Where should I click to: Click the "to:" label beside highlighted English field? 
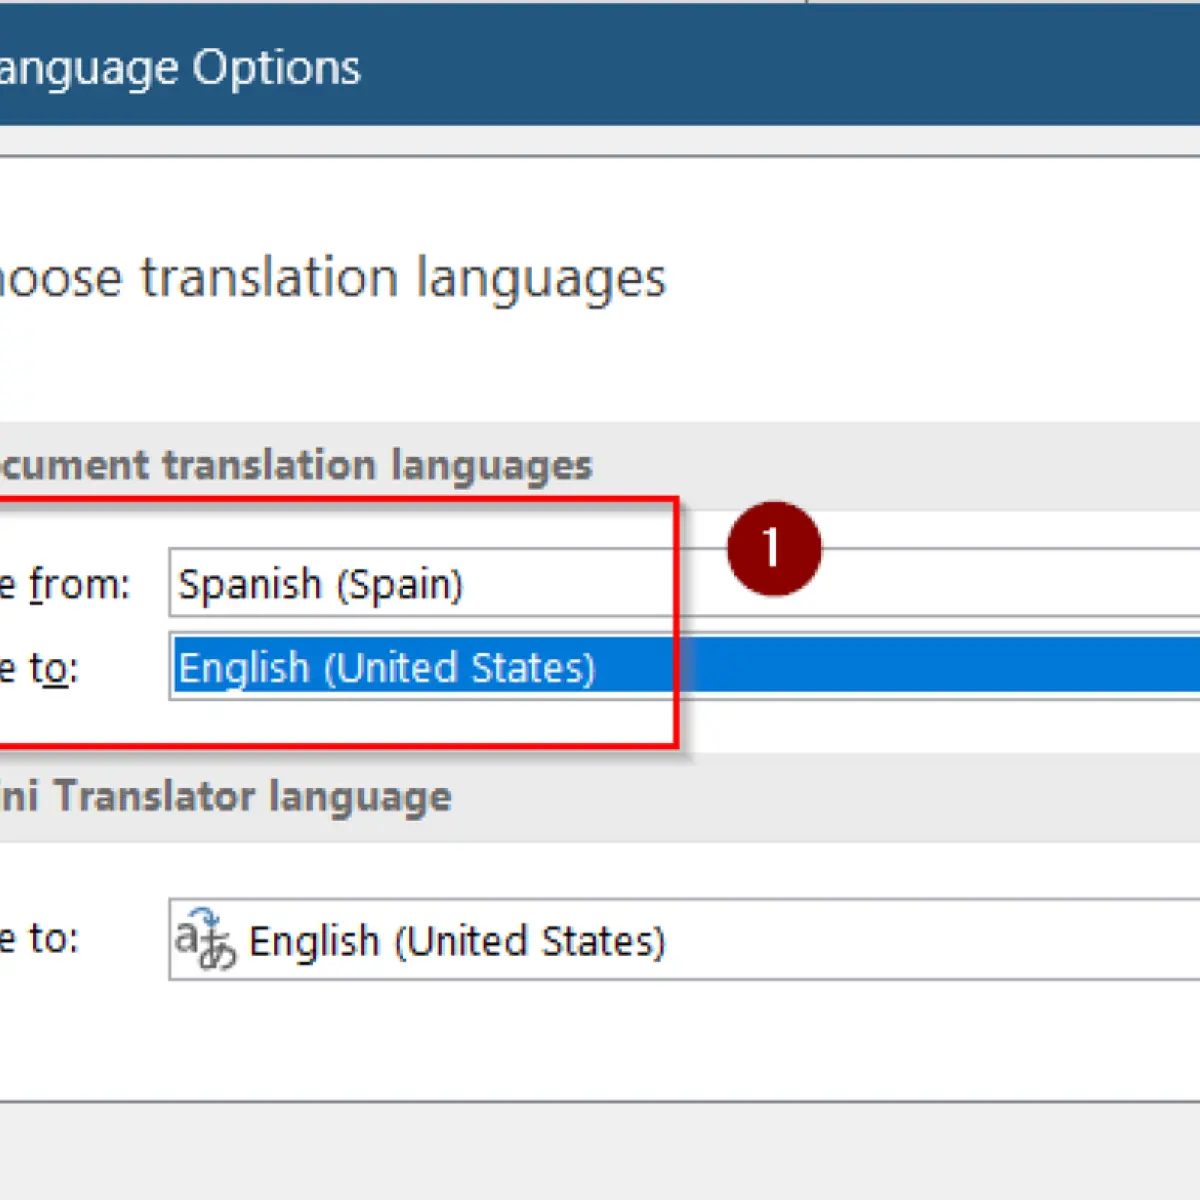tap(53, 668)
